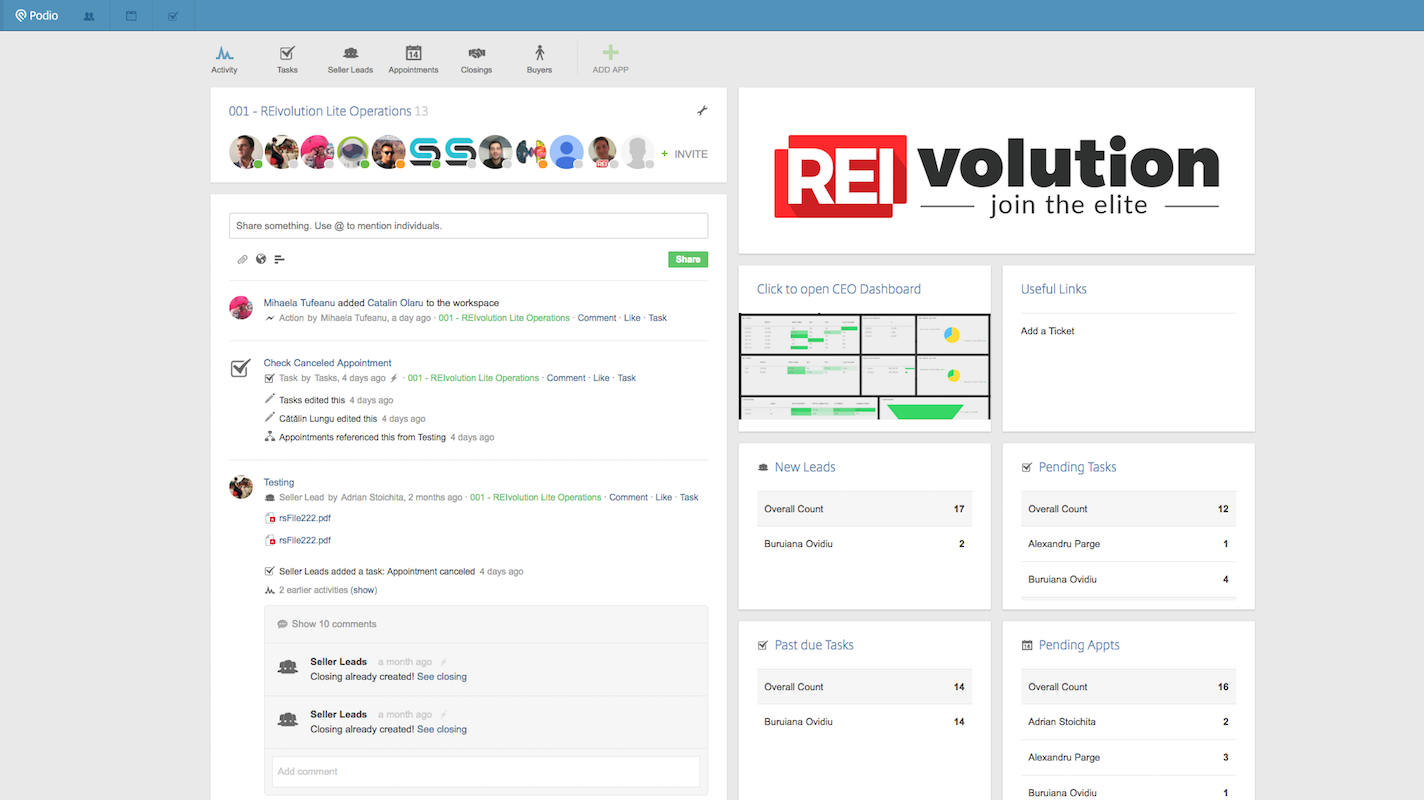
Task: Click the lines icon beside the globe
Action: pos(280,259)
